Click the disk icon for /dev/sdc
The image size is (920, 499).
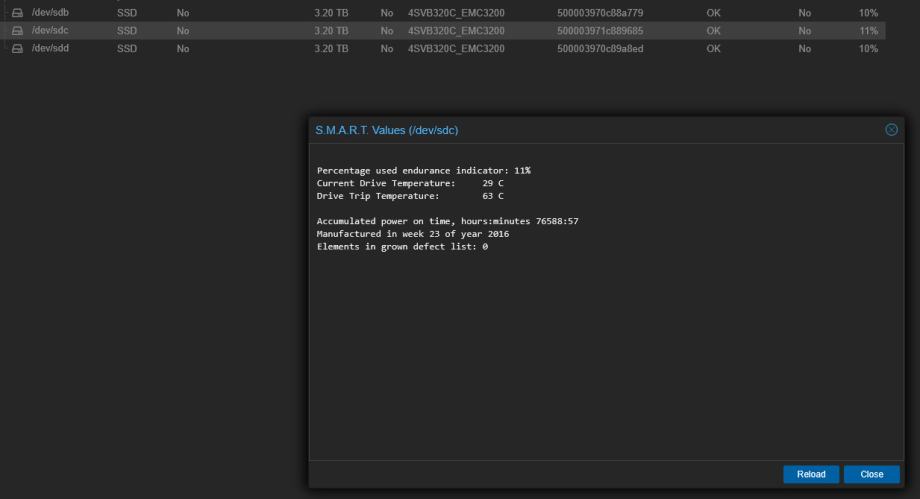pos(18,31)
